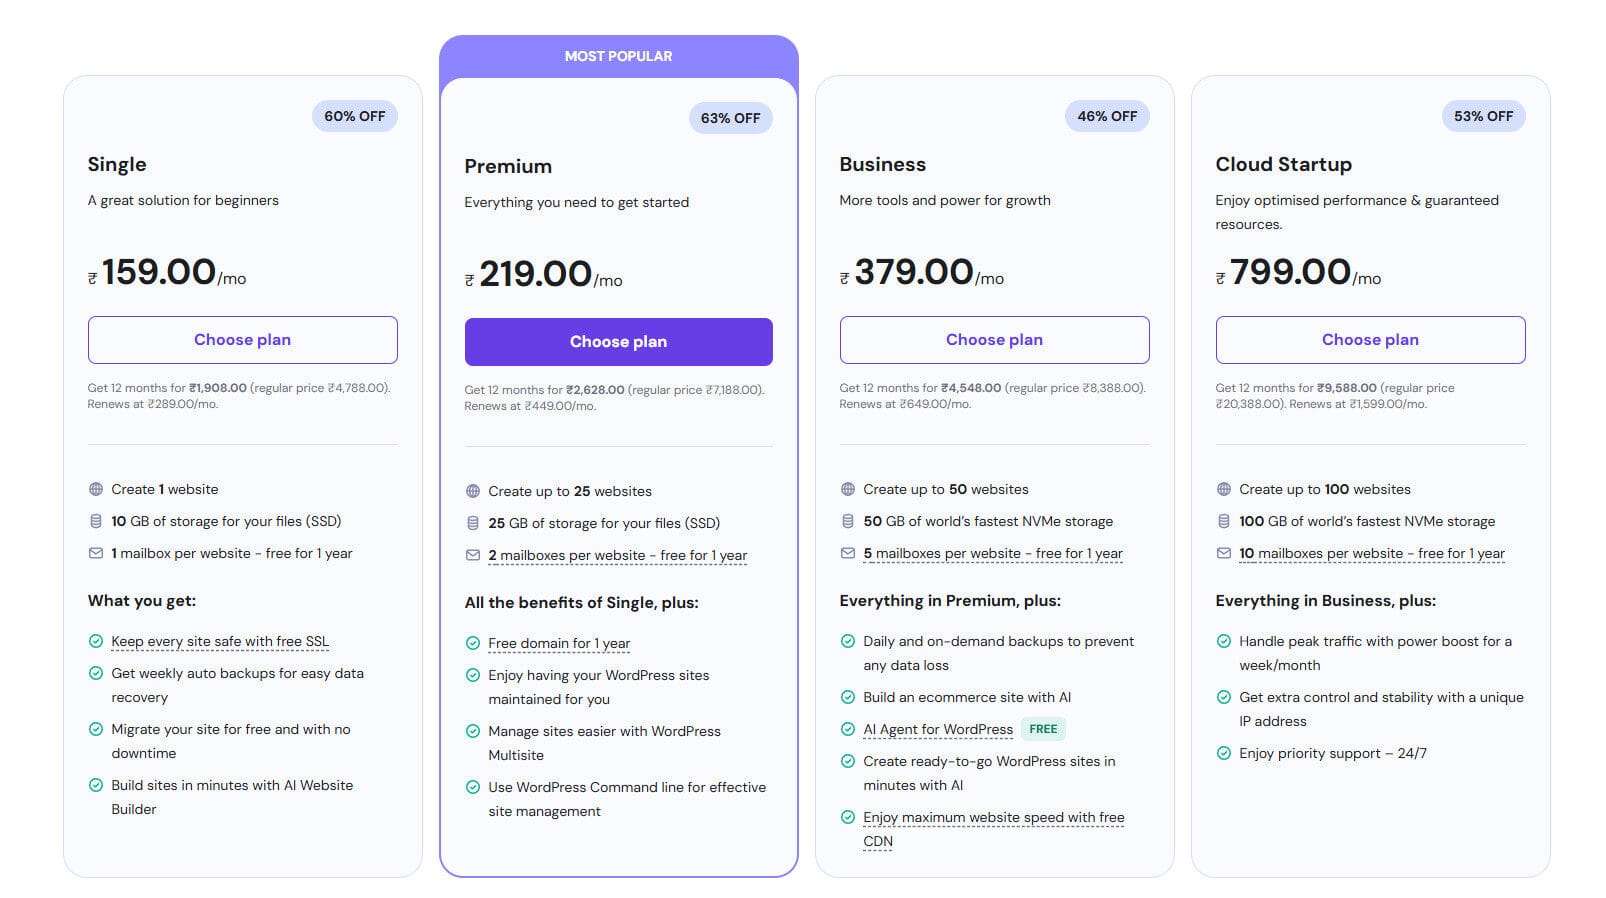
Task: Choose the Single plan
Action: pyautogui.click(x=242, y=340)
